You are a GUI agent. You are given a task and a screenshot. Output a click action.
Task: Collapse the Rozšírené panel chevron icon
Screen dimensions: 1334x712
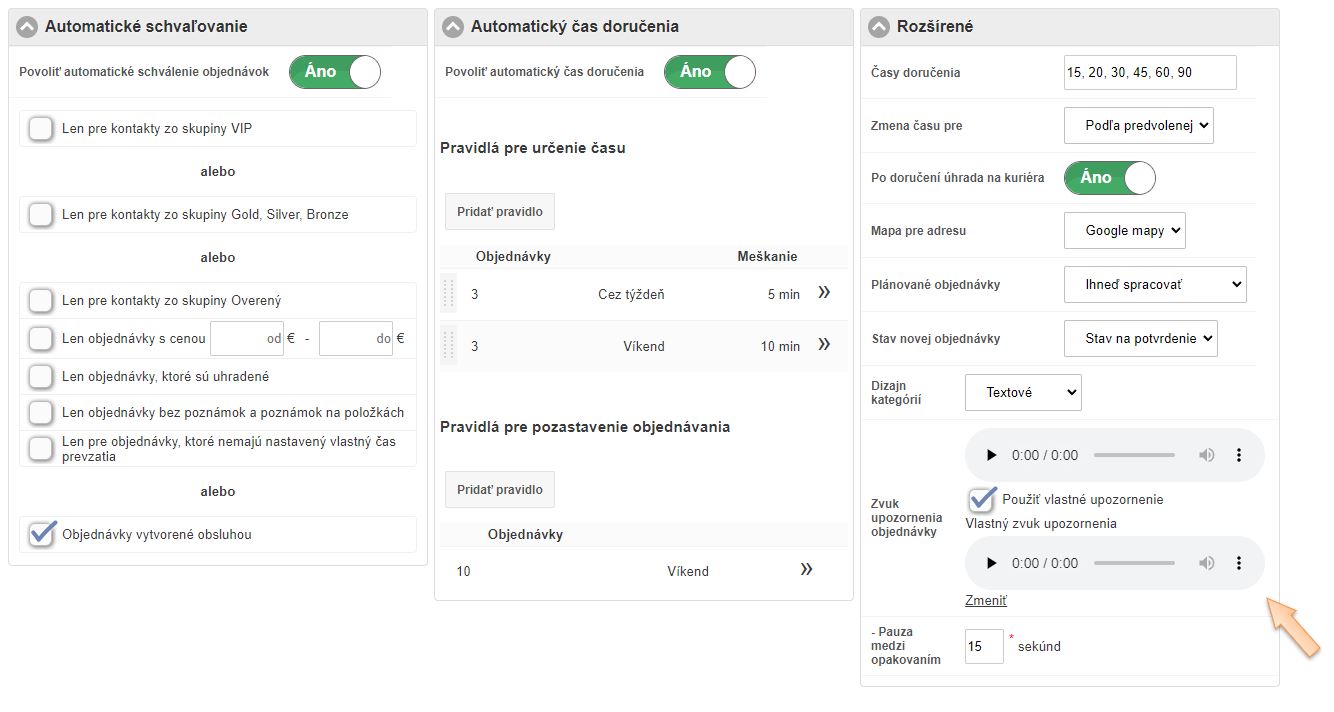tap(879, 27)
